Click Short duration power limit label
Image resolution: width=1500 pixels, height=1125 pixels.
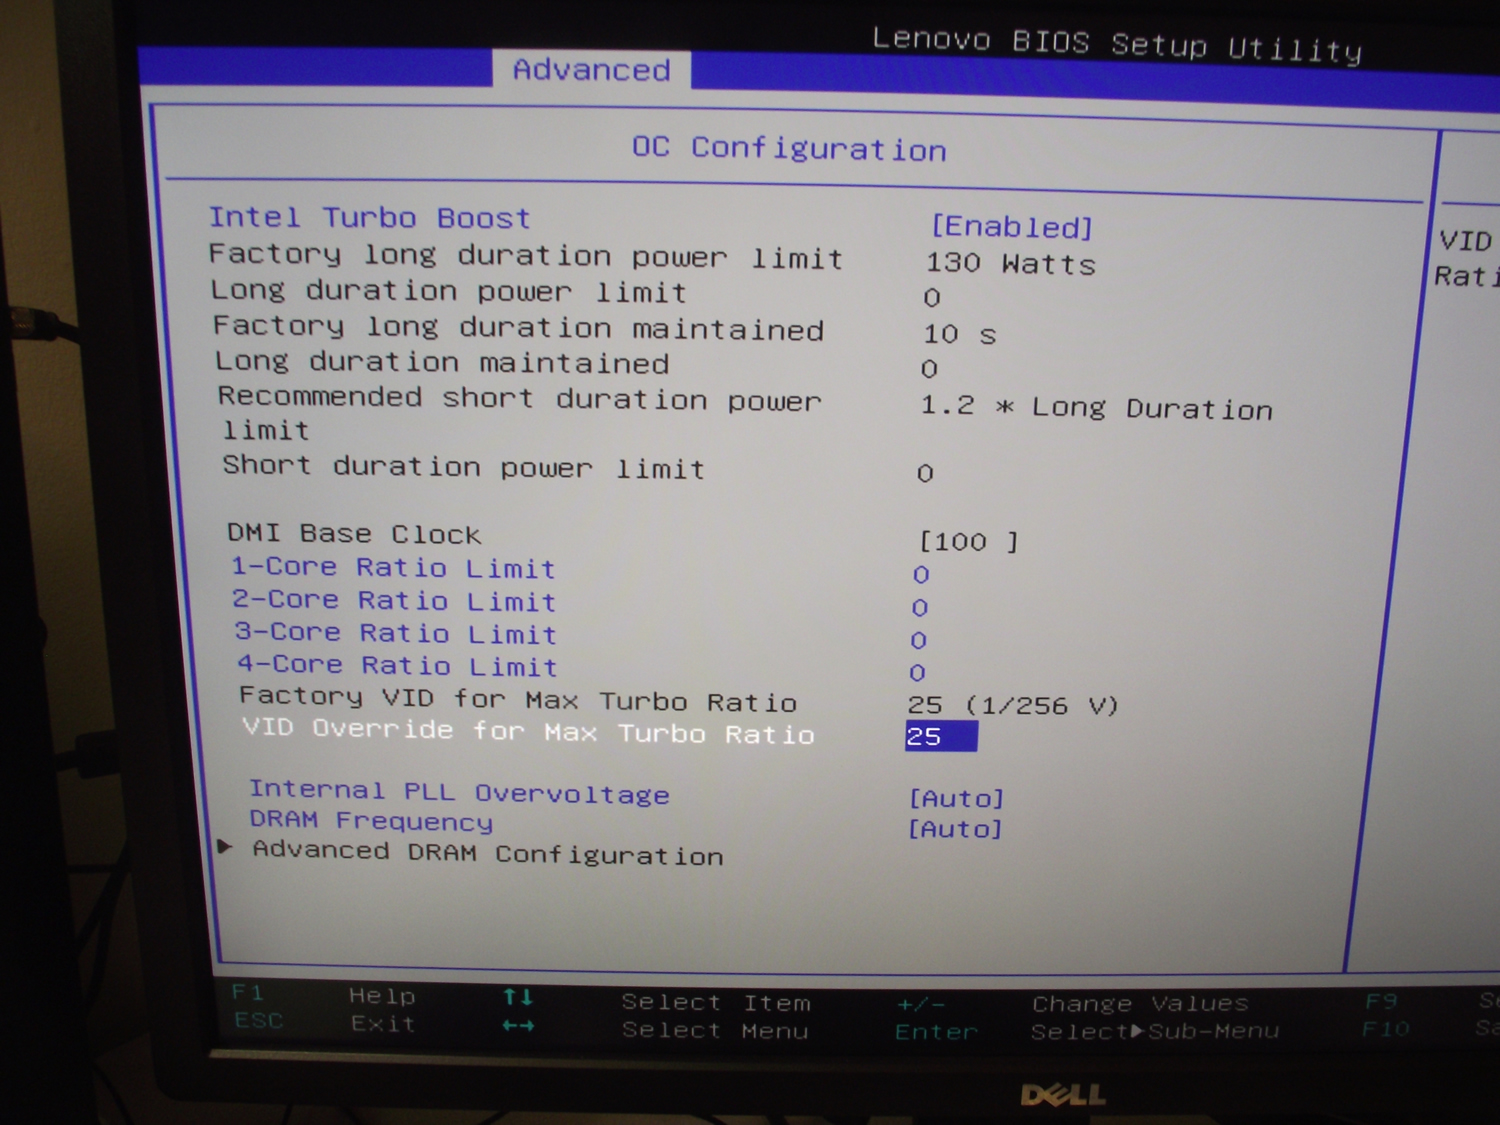463,467
